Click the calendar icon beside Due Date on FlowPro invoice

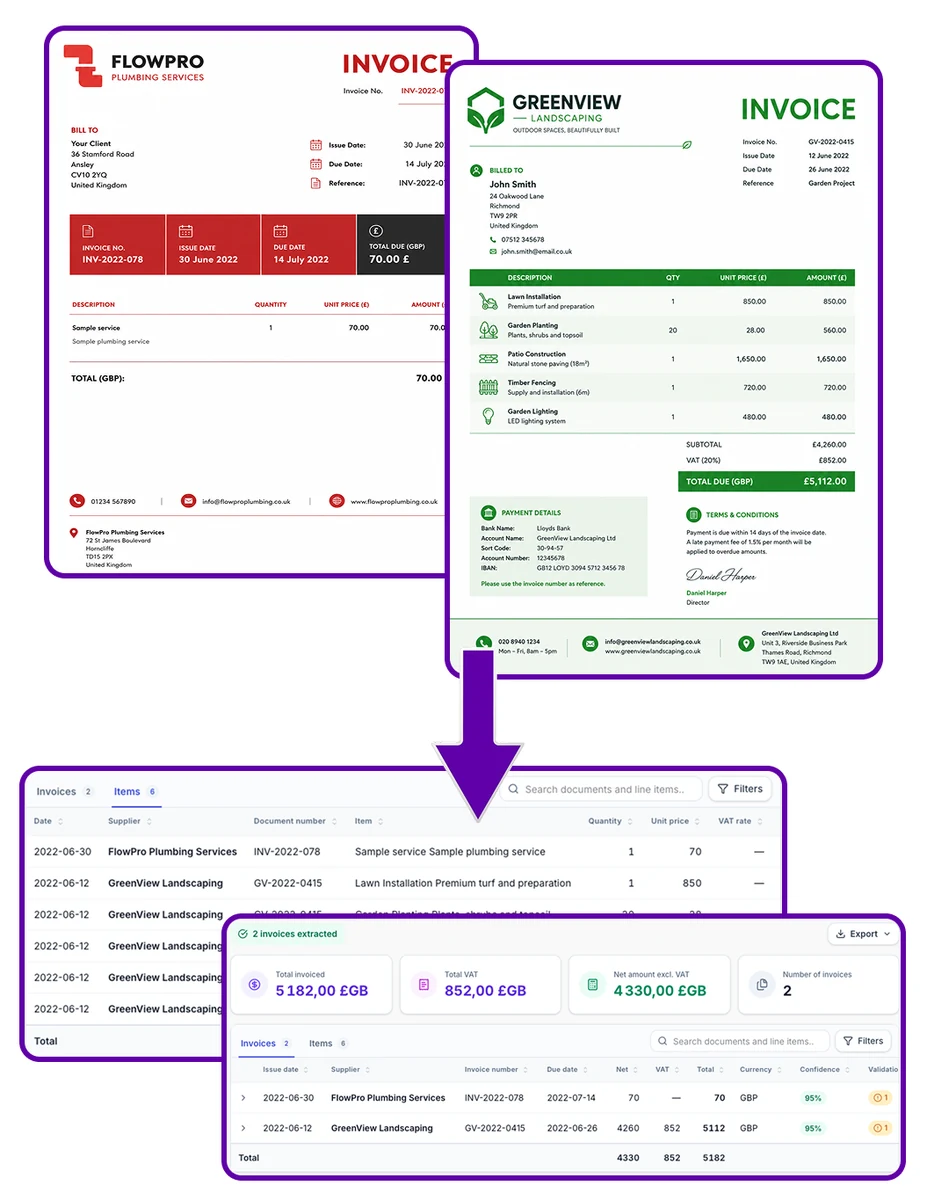(x=316, y=164)
